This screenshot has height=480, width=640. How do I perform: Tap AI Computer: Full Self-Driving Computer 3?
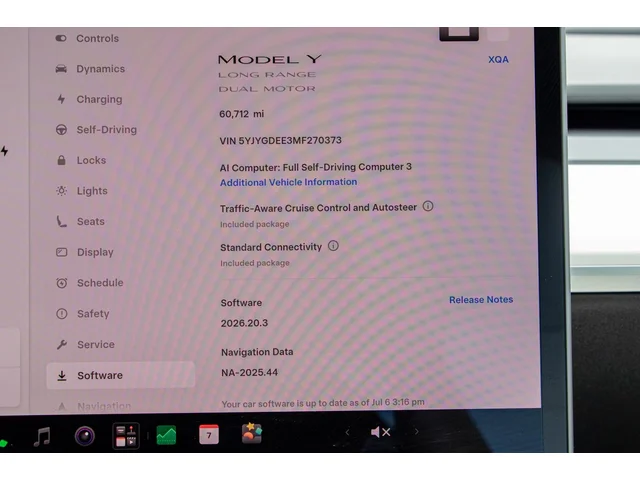(x=316, y=167)
